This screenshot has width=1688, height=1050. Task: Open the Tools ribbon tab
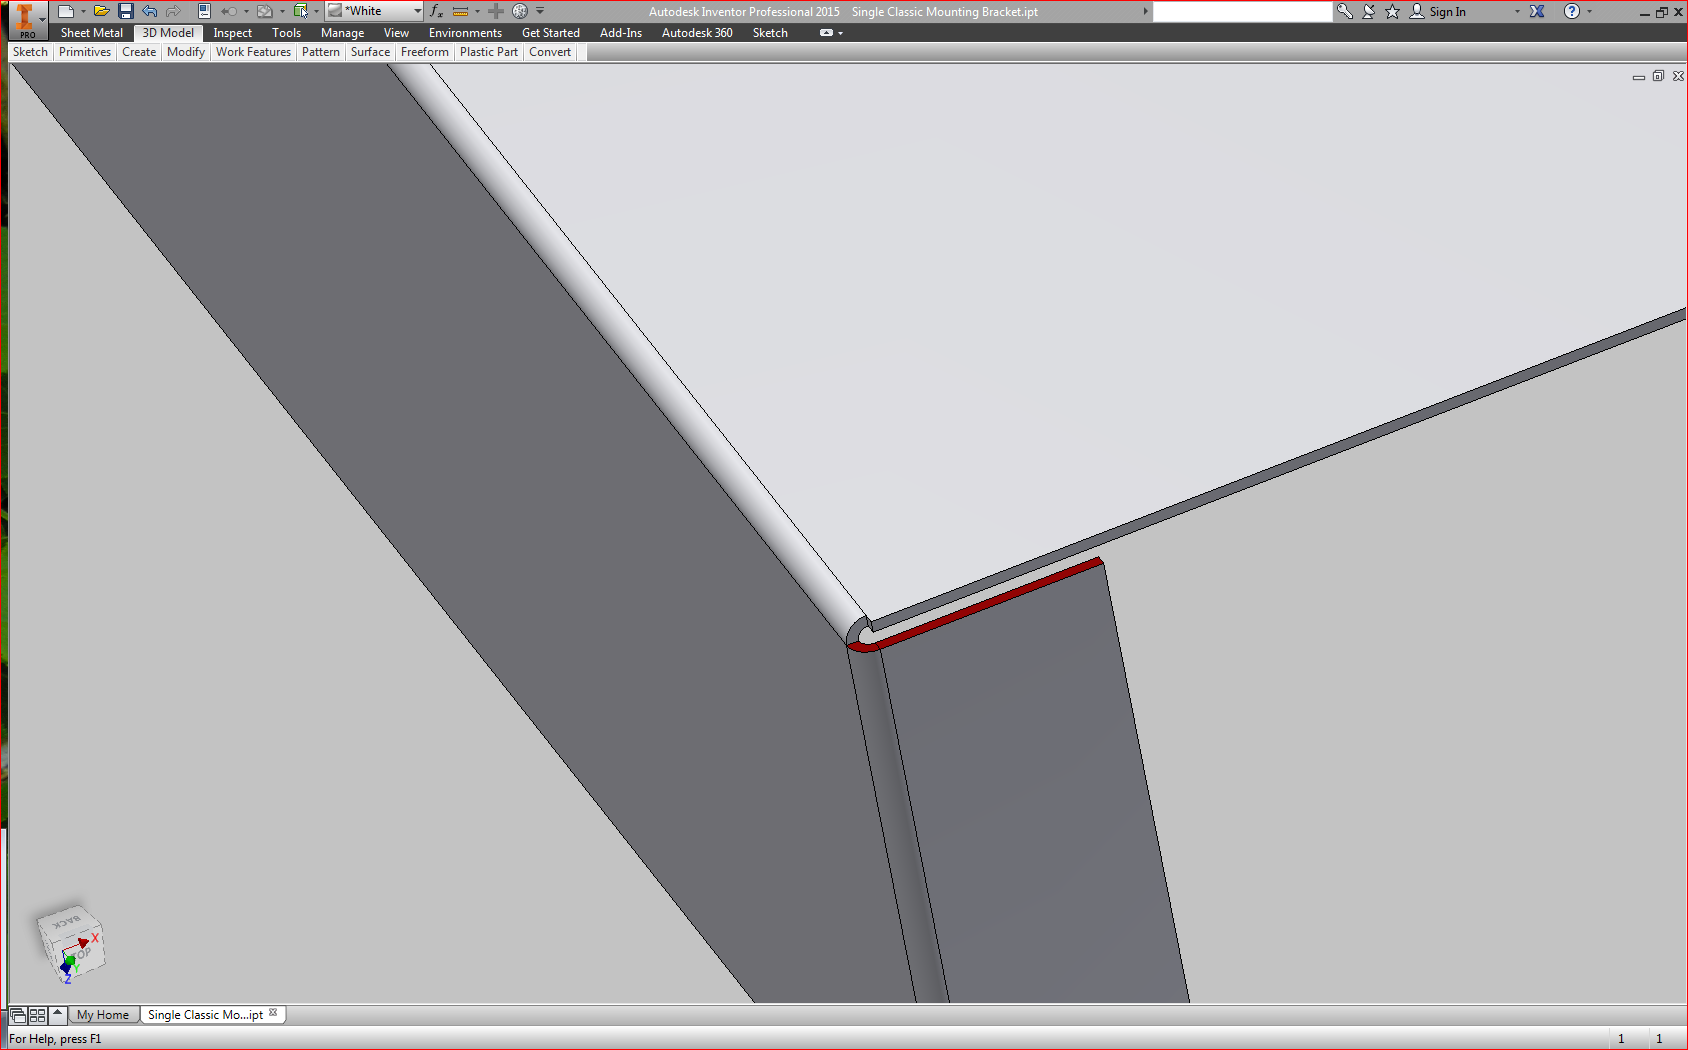(x=286, y=33)
